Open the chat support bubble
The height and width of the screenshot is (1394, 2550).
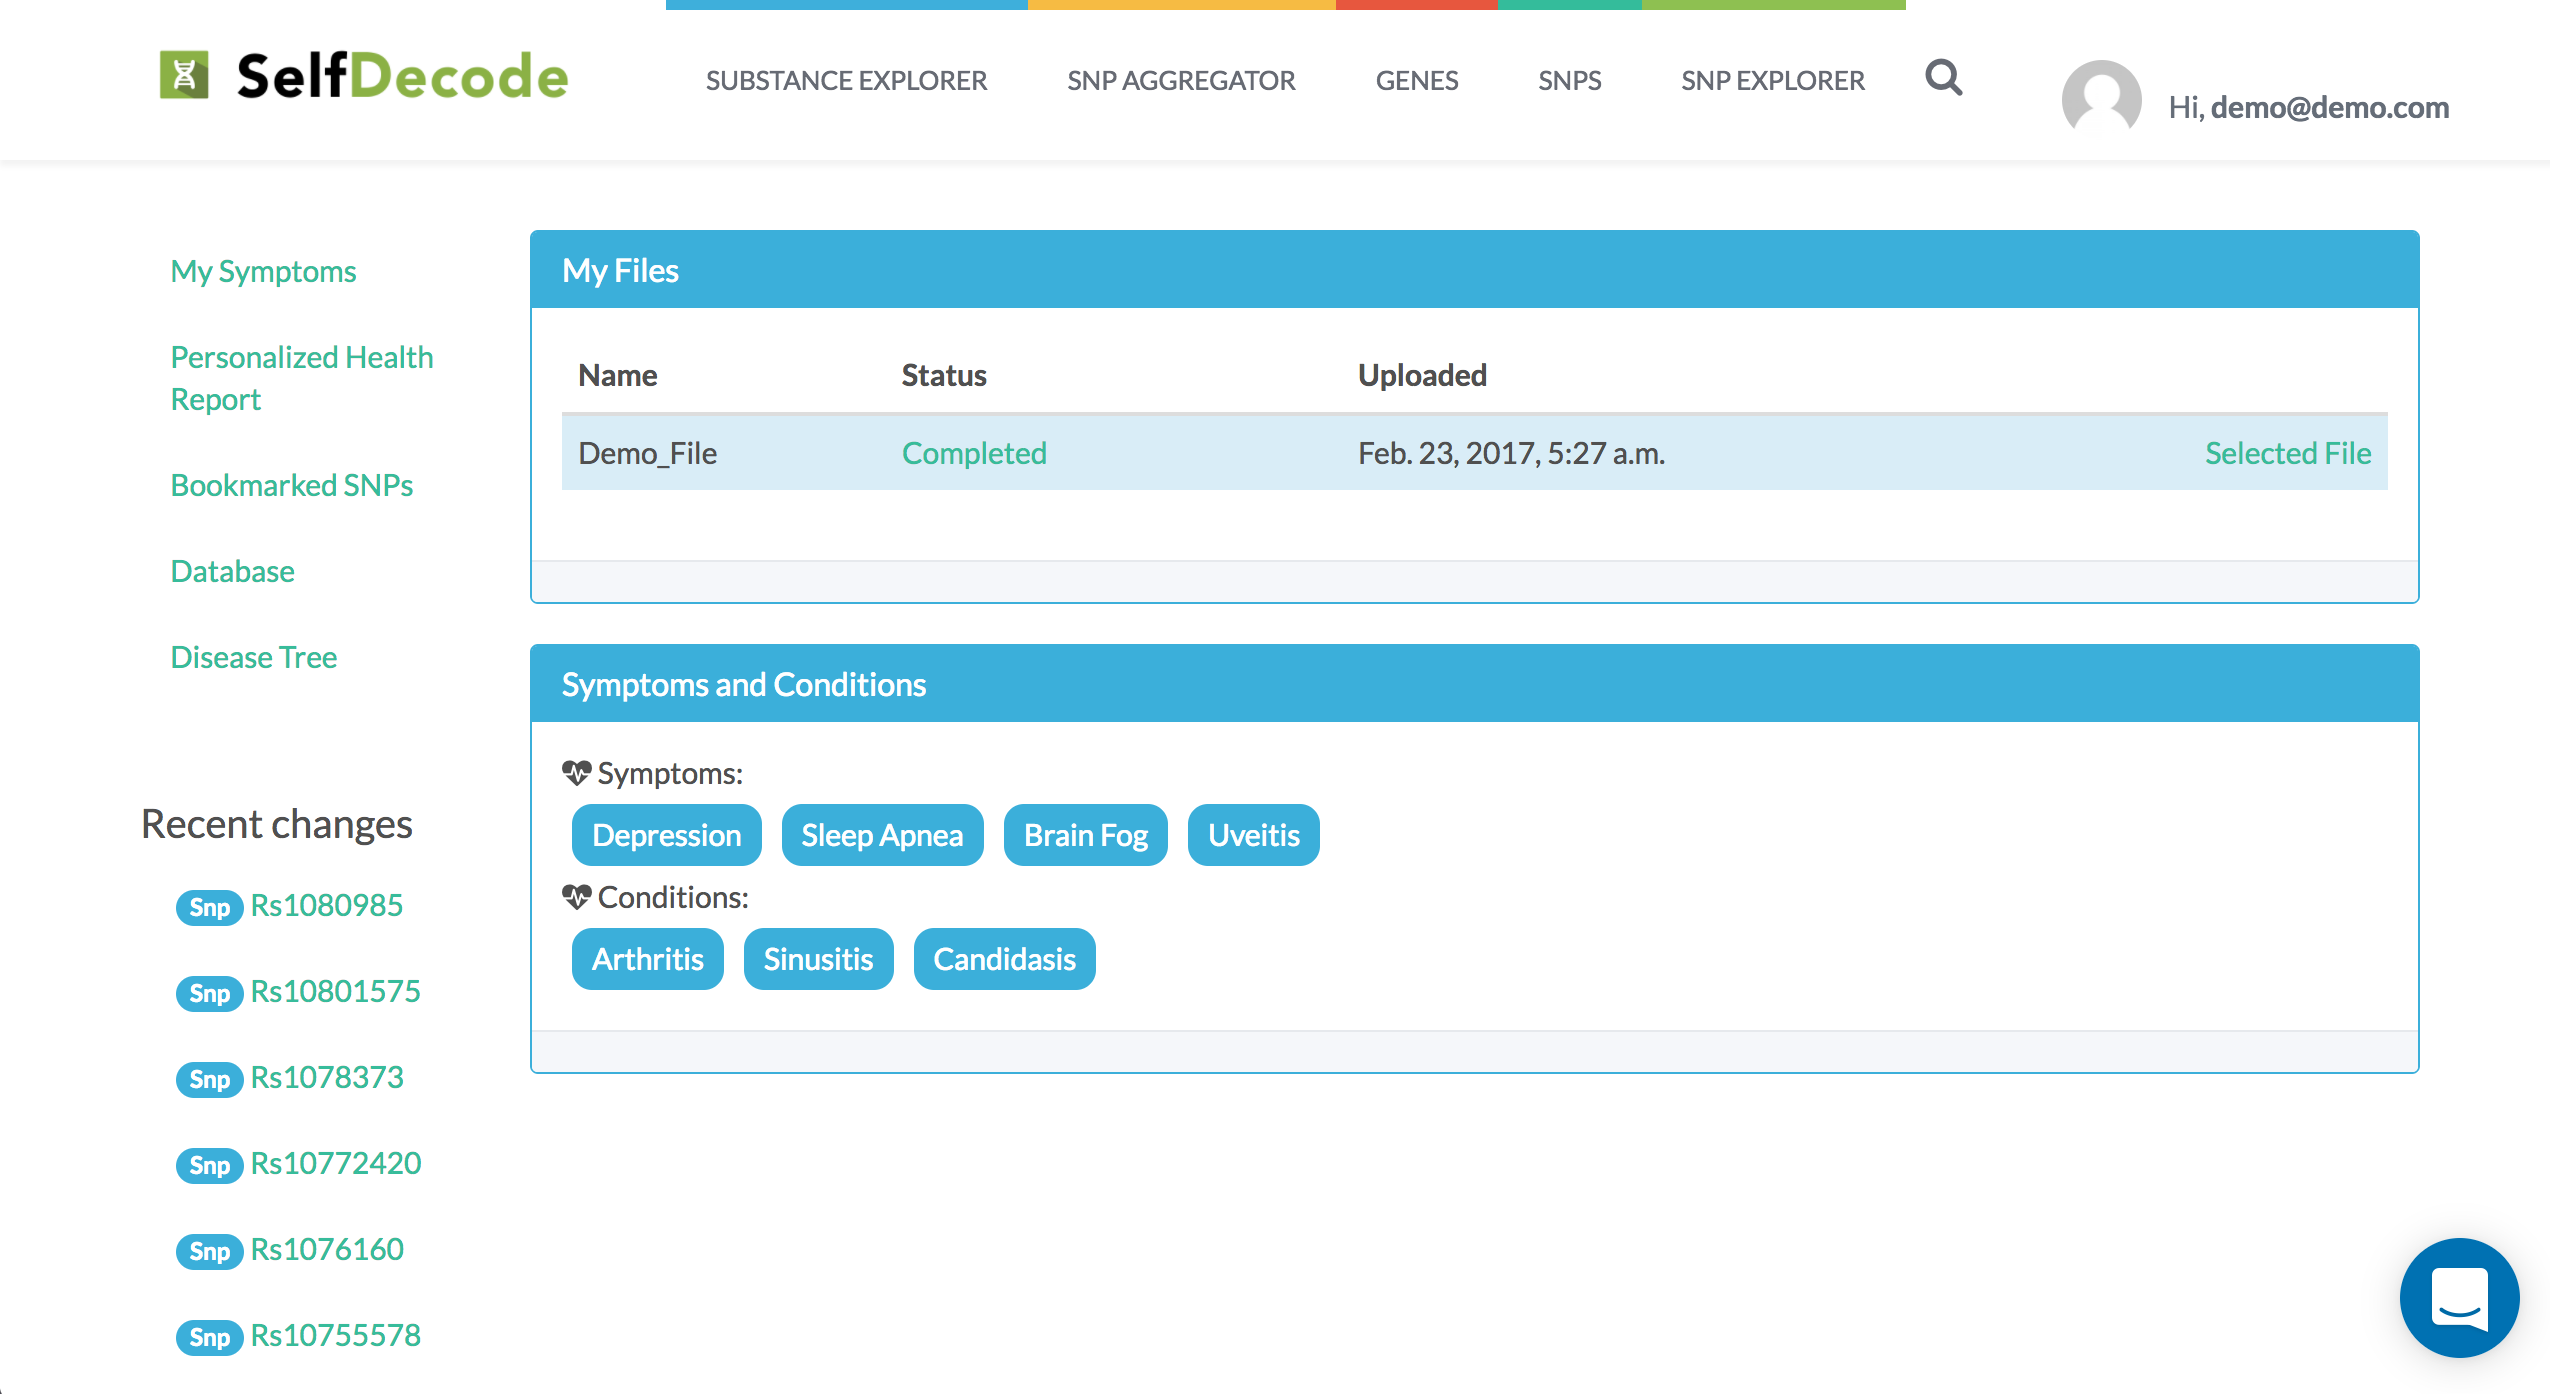click(2459, 1297)
